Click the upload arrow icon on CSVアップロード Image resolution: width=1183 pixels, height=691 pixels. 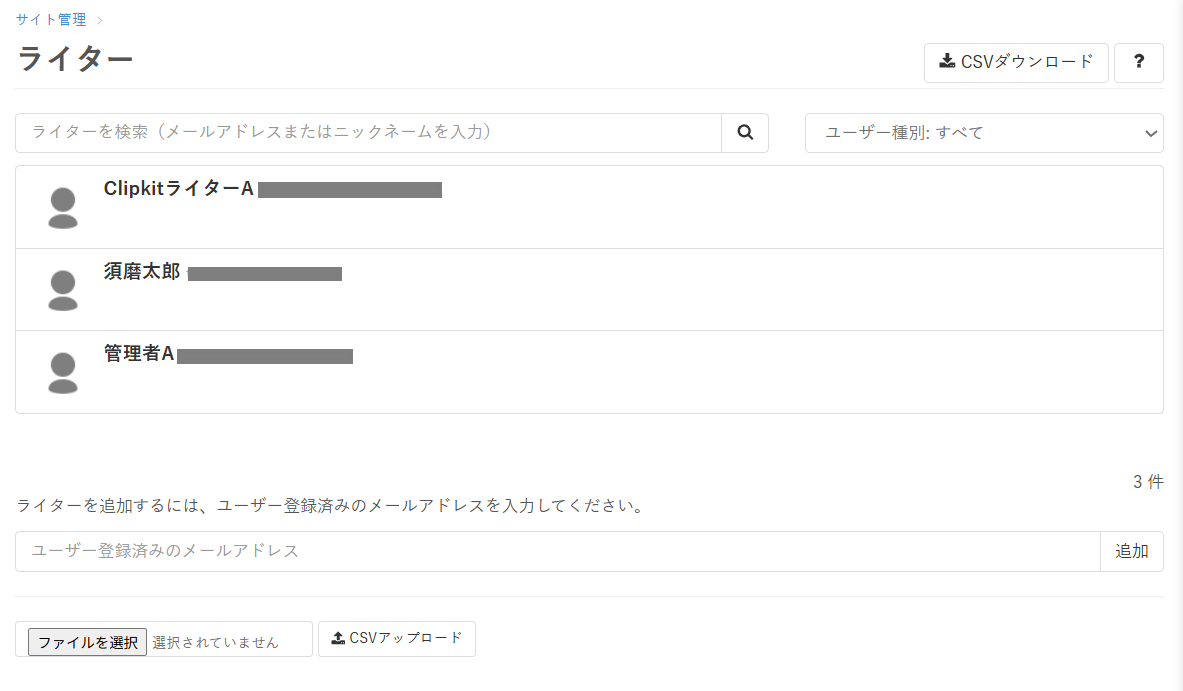click(338, 638)
